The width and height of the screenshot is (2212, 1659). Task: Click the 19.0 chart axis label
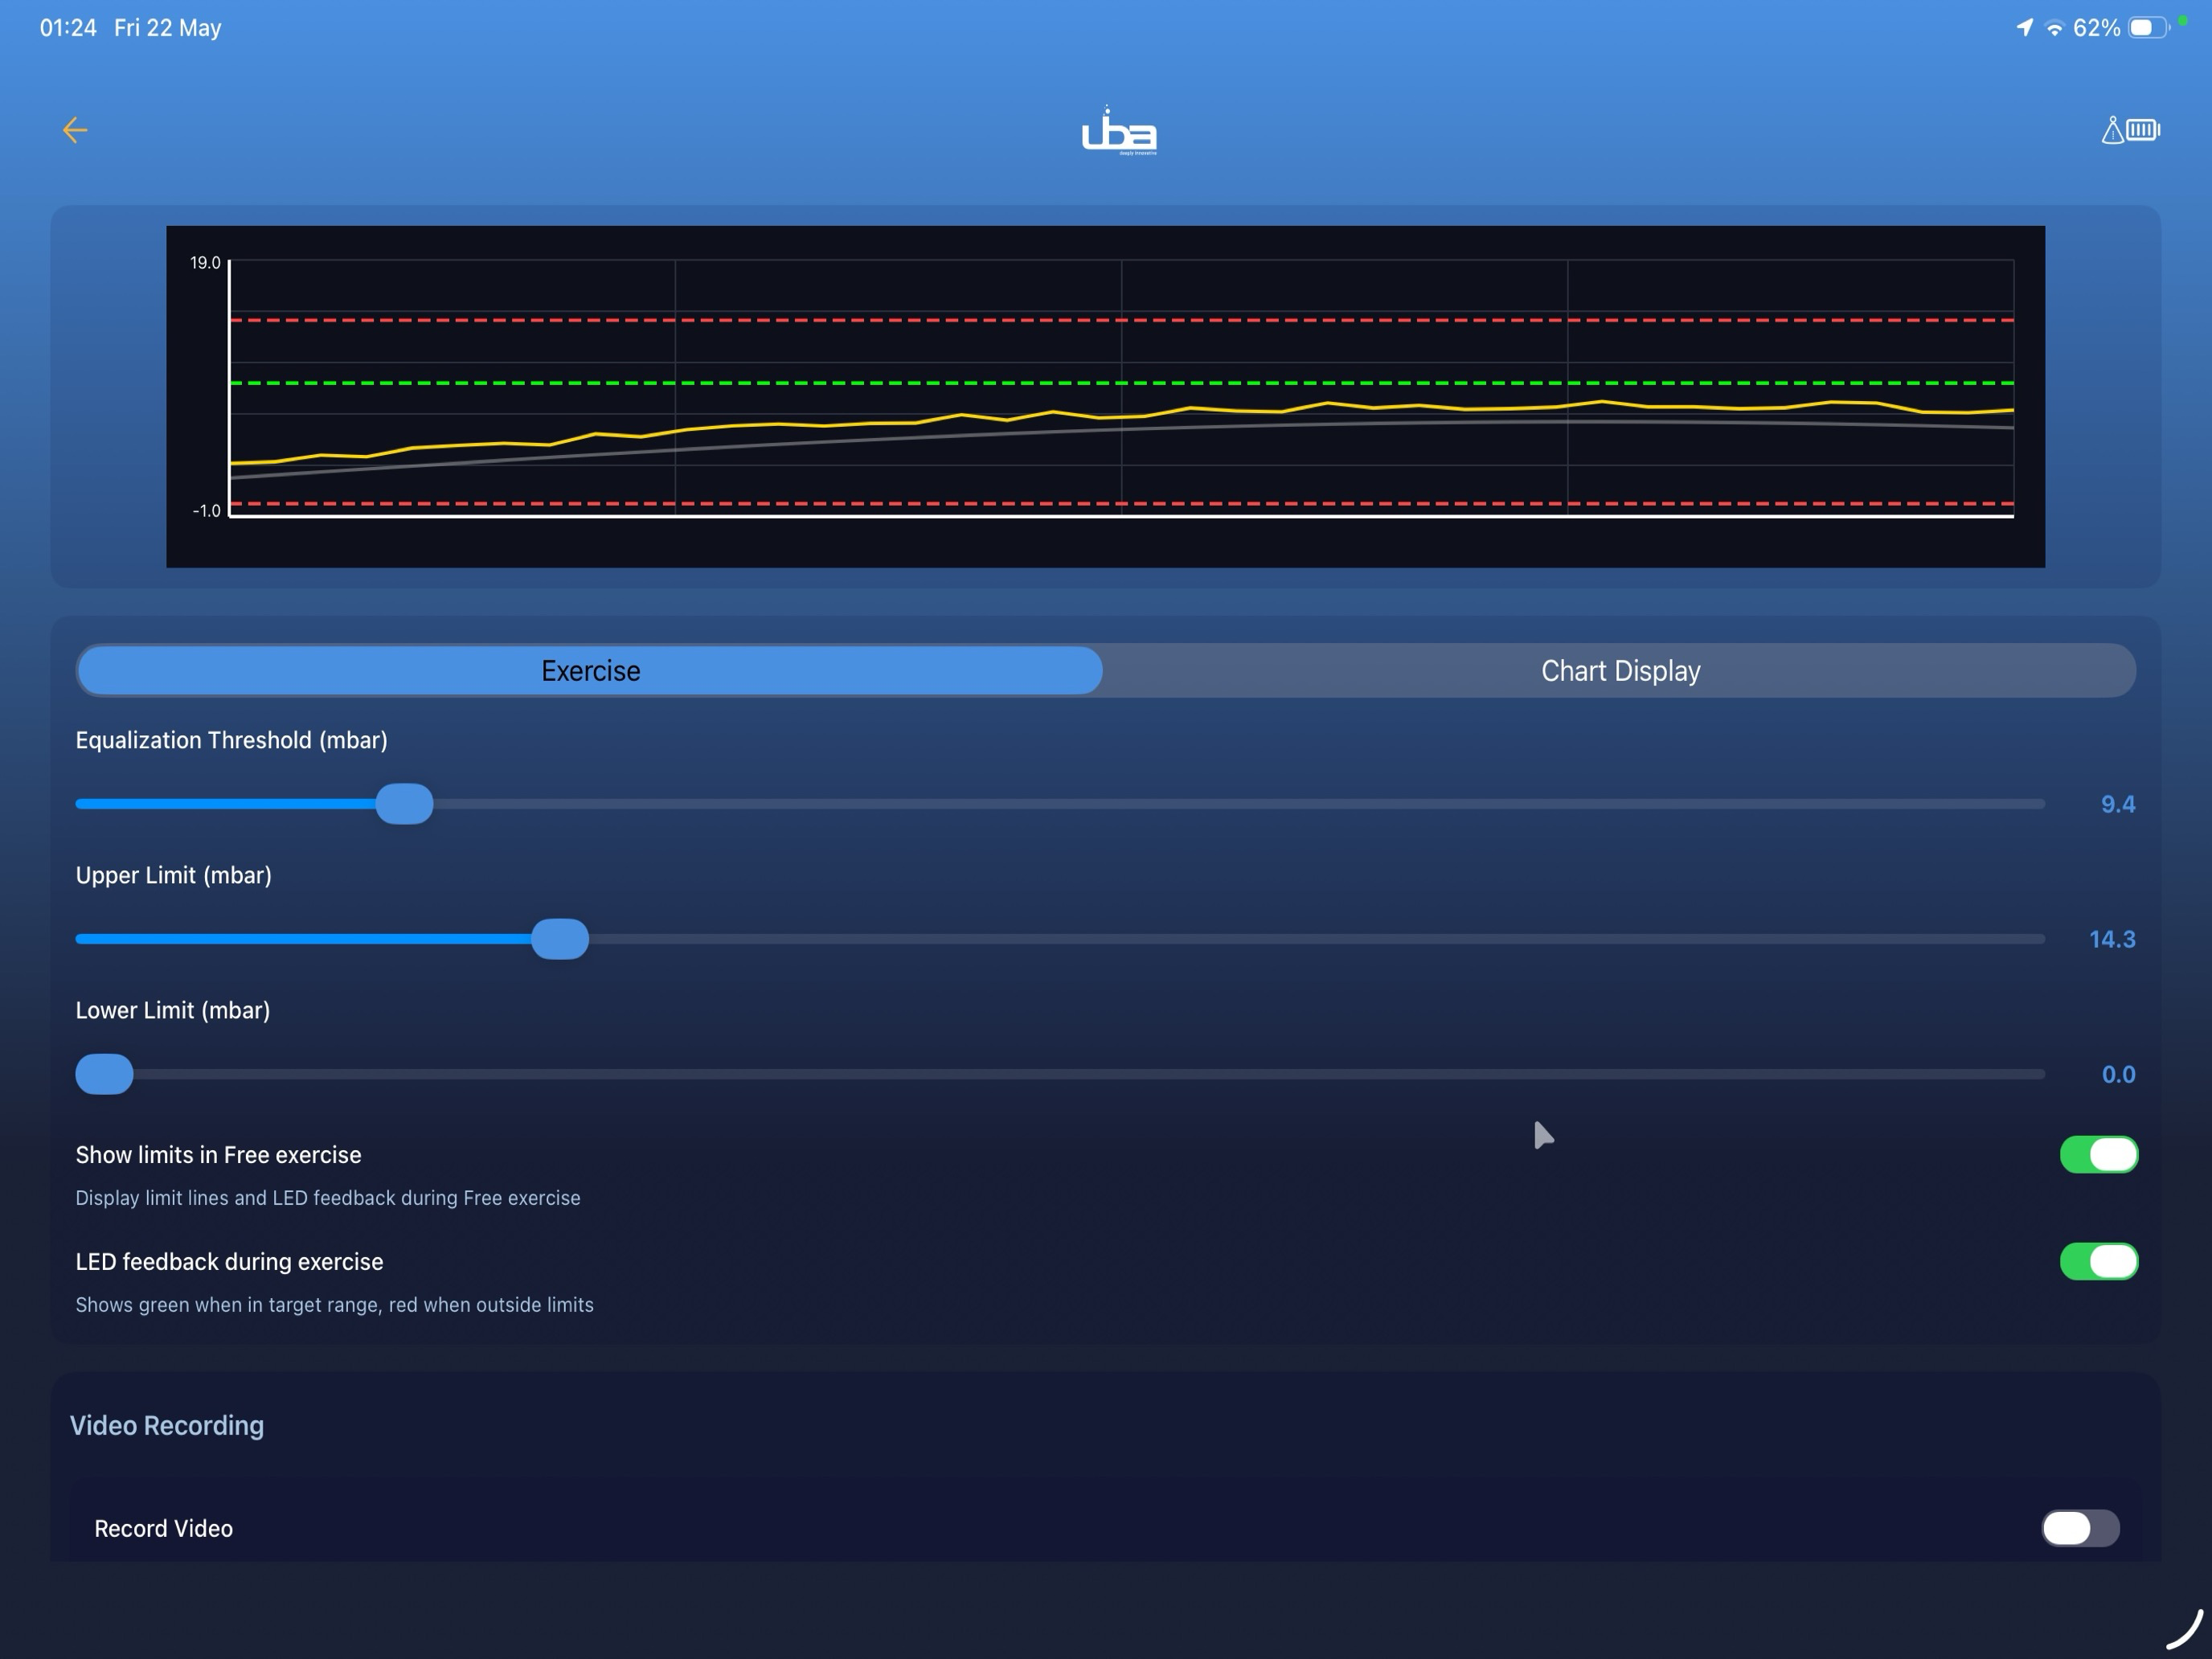click(205, 263)
